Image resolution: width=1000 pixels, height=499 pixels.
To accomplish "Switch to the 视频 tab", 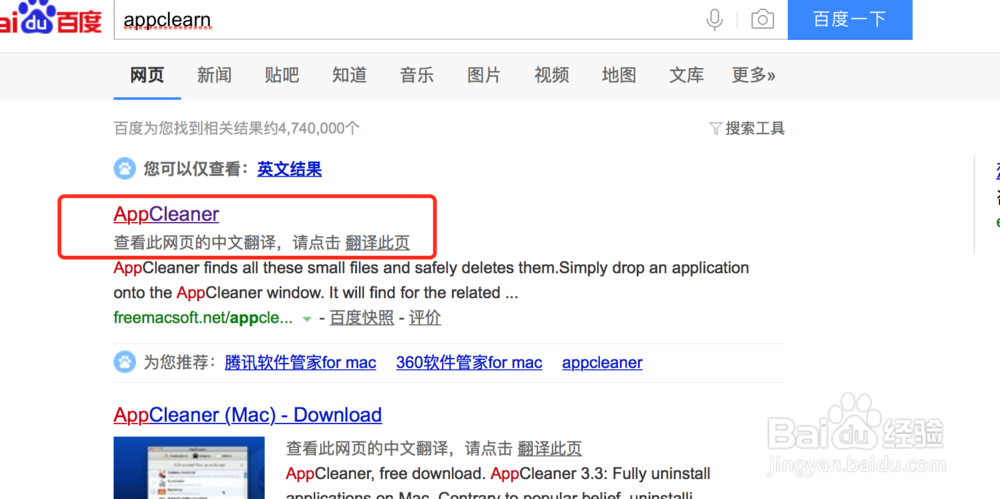I will point(552,75).
